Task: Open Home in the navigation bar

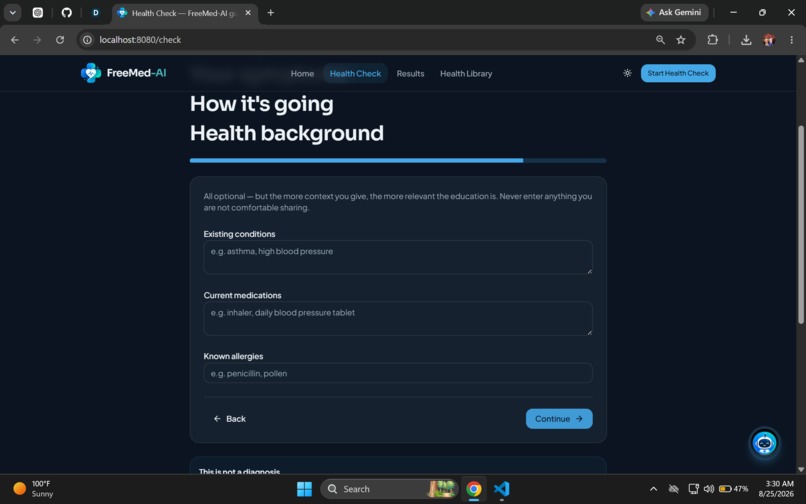Action: [x=302, y=74]
